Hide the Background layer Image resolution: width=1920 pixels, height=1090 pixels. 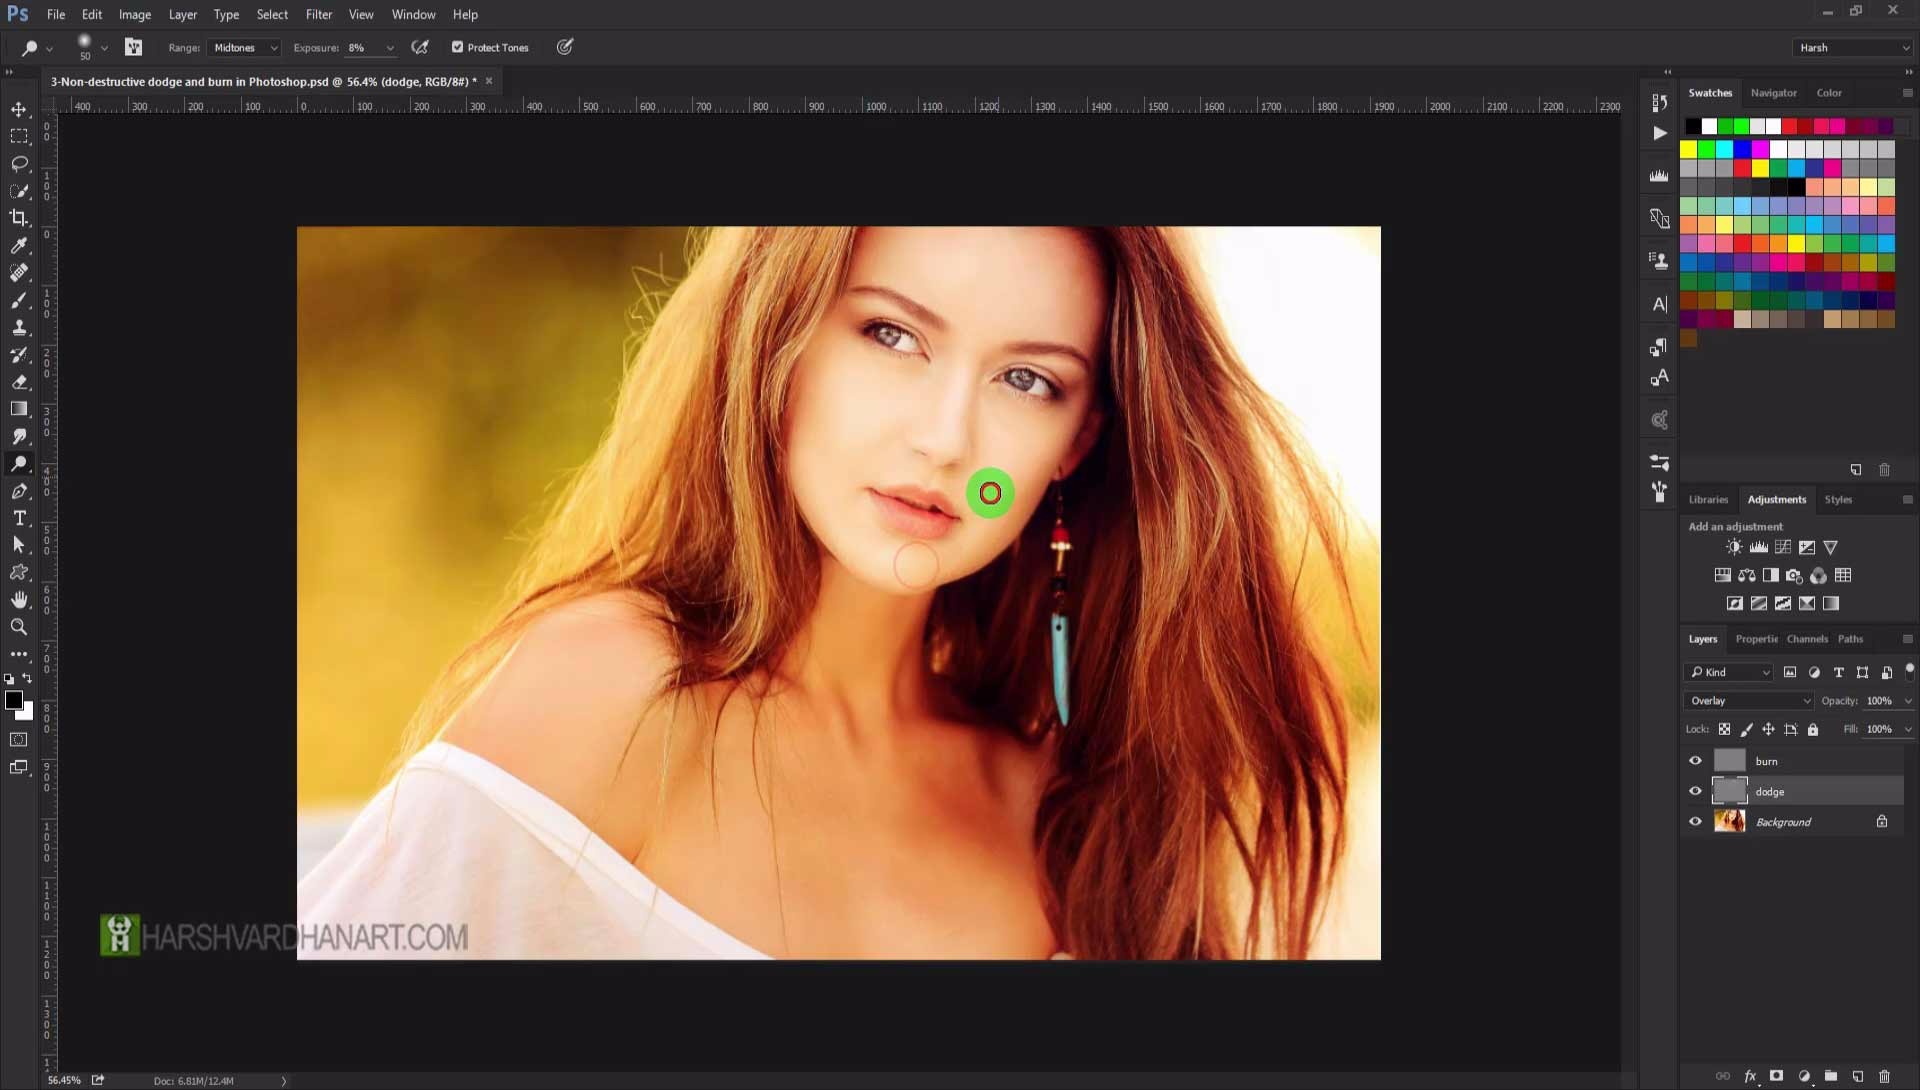point(1695,822)
